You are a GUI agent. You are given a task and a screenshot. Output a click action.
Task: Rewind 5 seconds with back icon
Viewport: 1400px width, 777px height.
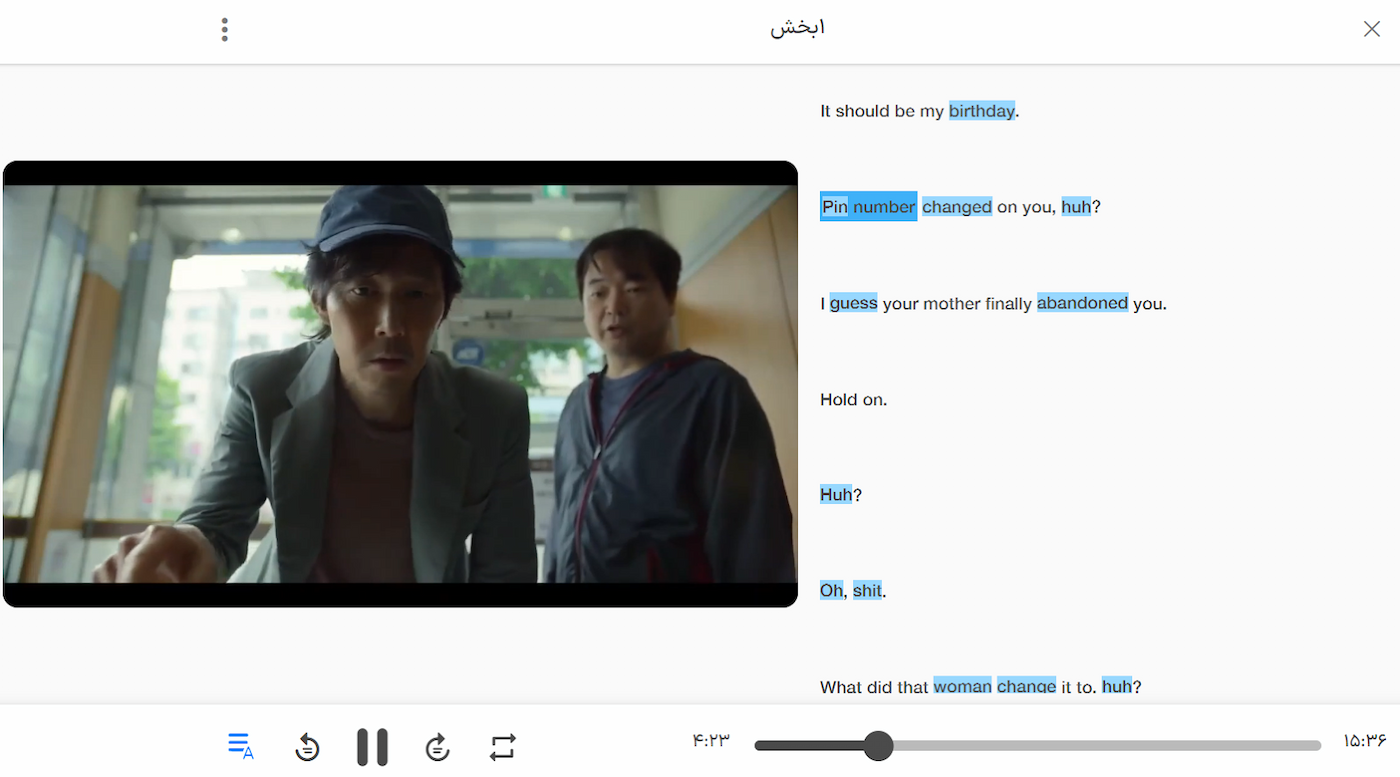pos(307,747)
